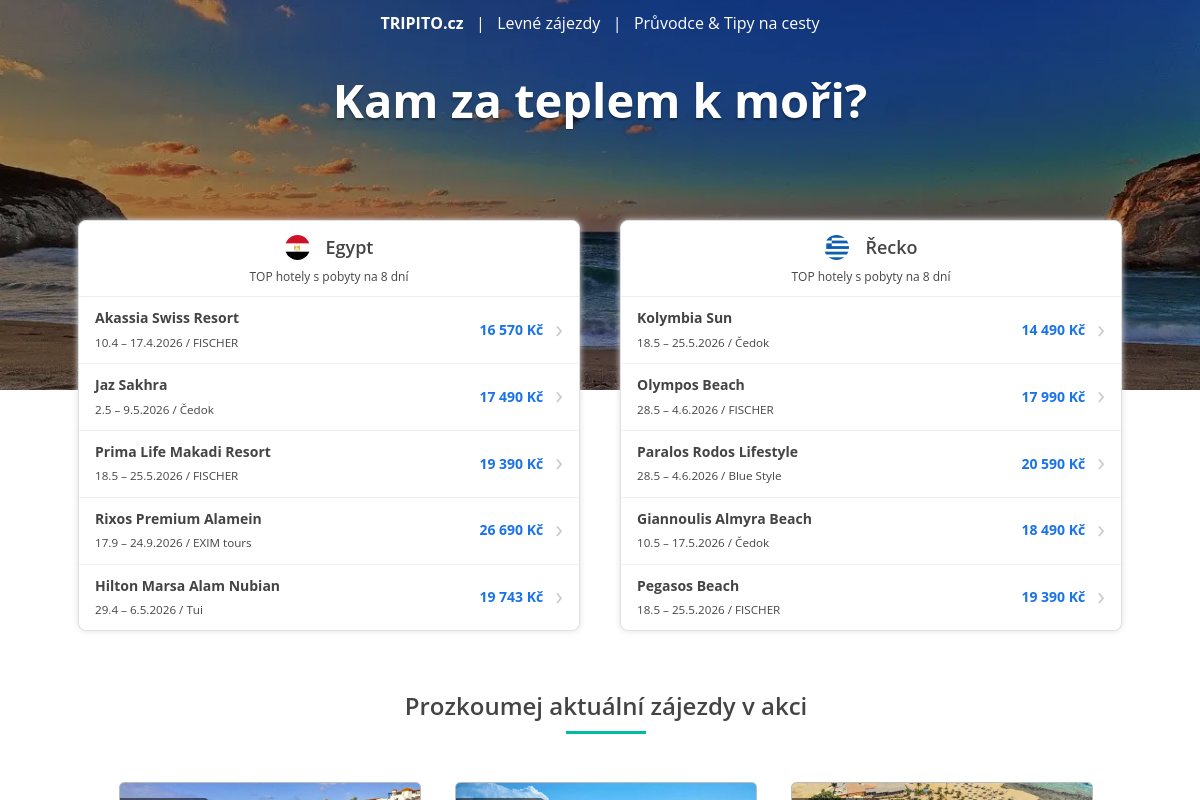
Task: Click the arrow next to Olympos Beach
Action: (x=1101, y=397)
